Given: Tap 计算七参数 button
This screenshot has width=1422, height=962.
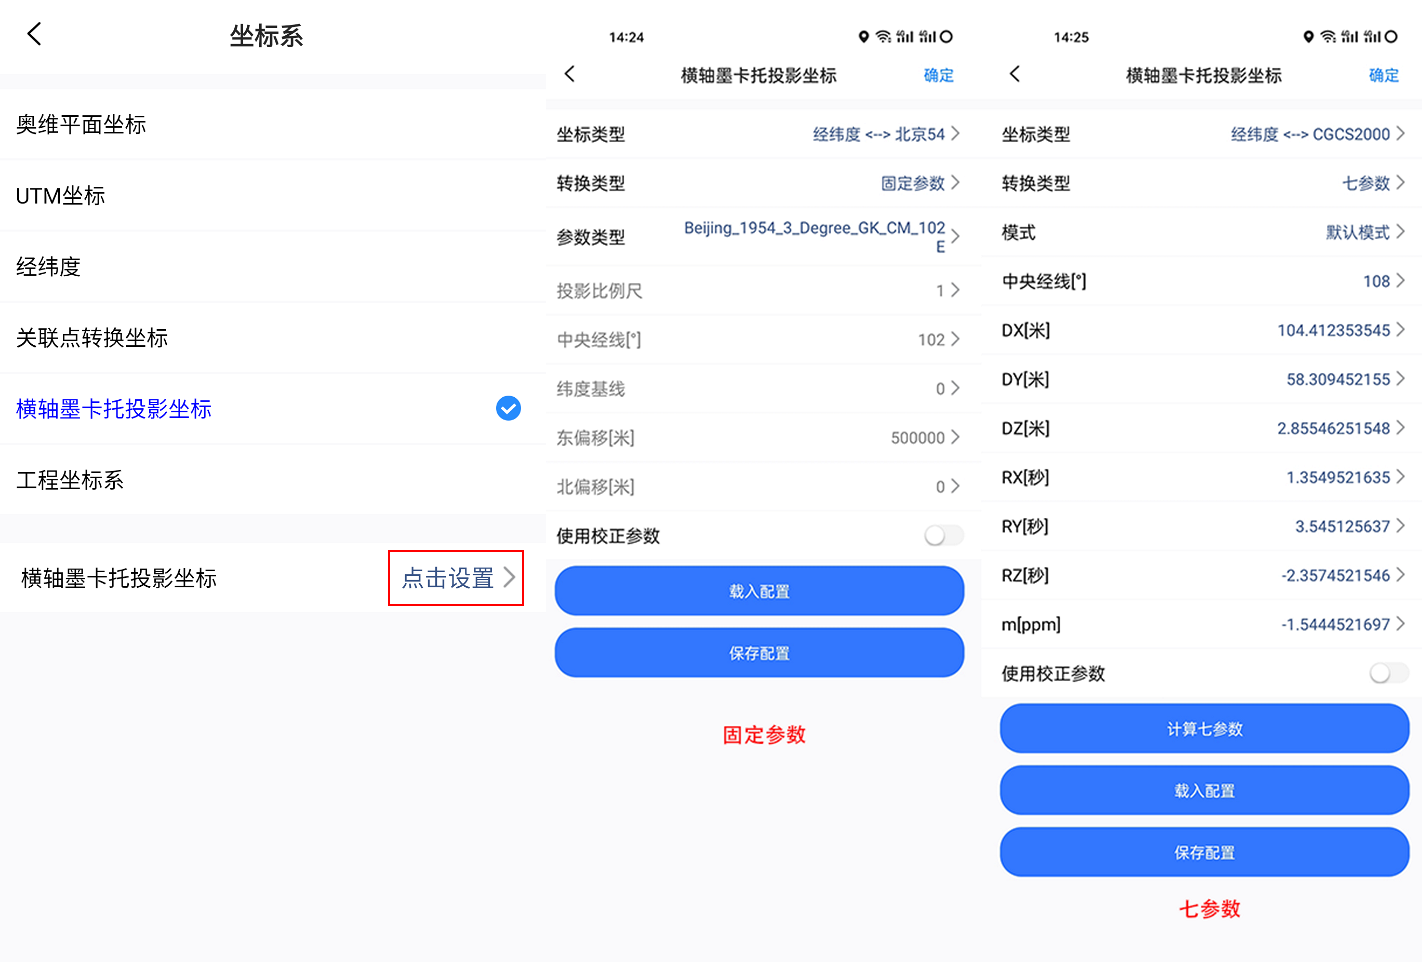Looking at the screenshot, I should [1205, 729].
